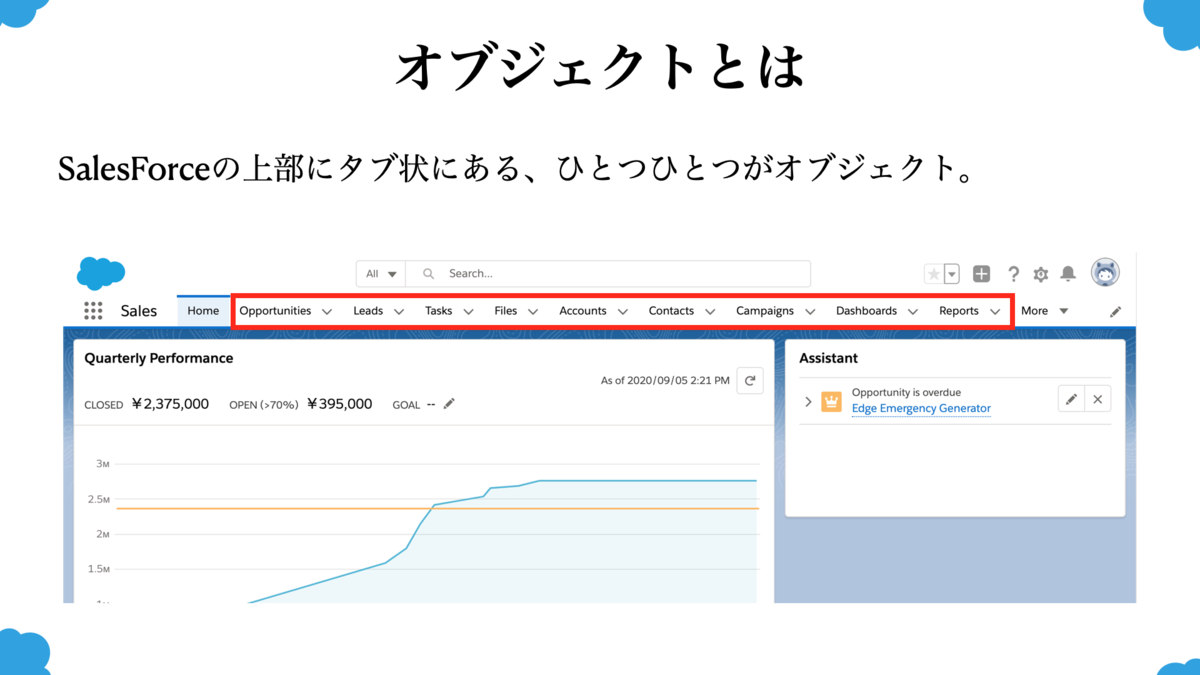Open the Tasks tab
1200x675 pixels.
(x=439, y=311)
